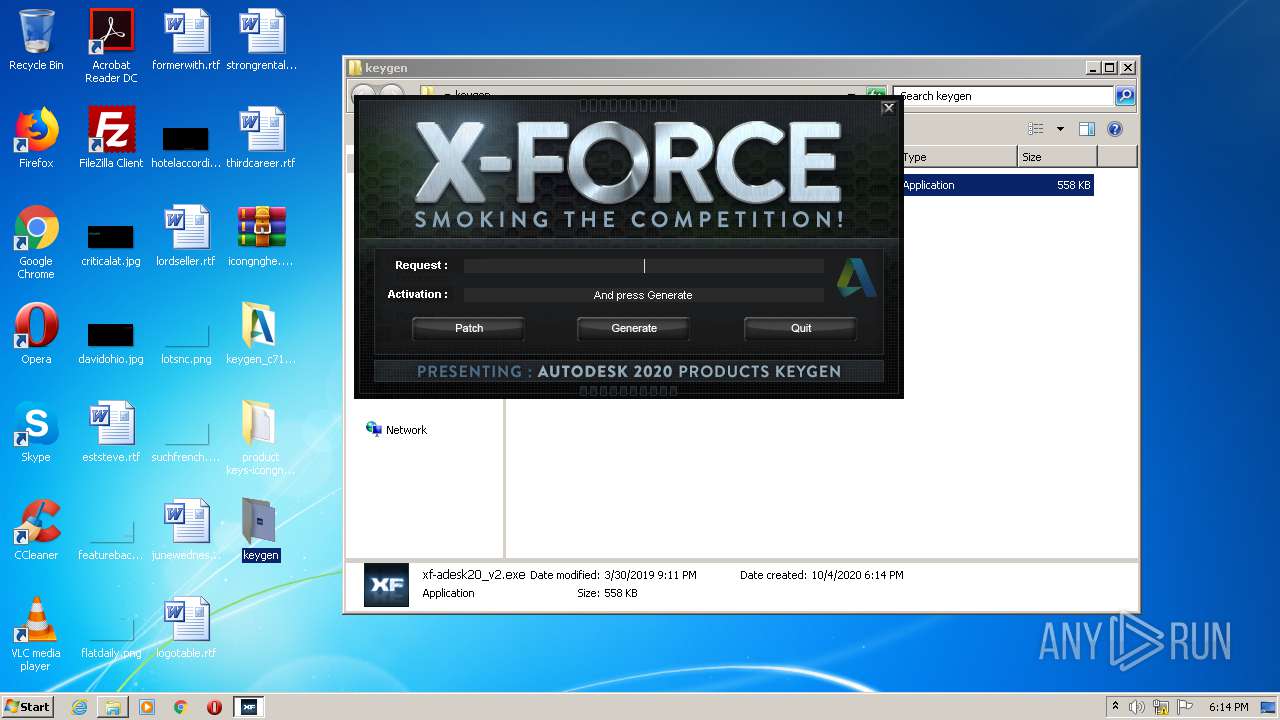Select junewednes rtf file on desktop
Screen dimensions: 1280x720
(186, 530)
